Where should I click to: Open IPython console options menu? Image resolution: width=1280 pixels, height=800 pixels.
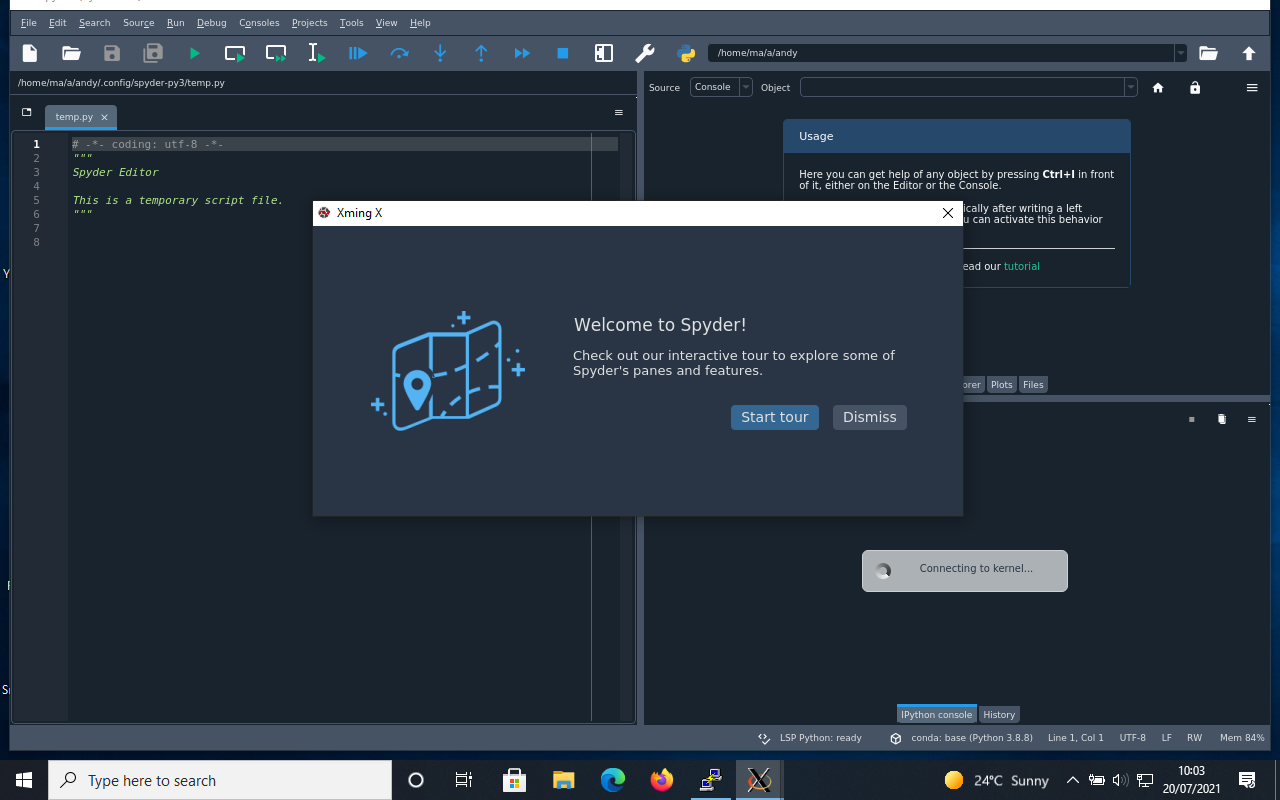[1252, 420]
